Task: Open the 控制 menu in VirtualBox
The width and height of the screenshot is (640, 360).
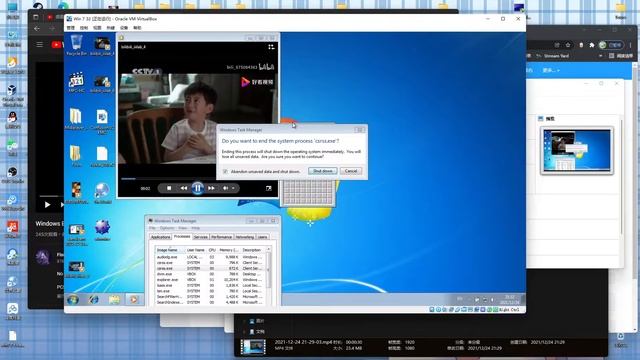Action: (x=84, y=28)
